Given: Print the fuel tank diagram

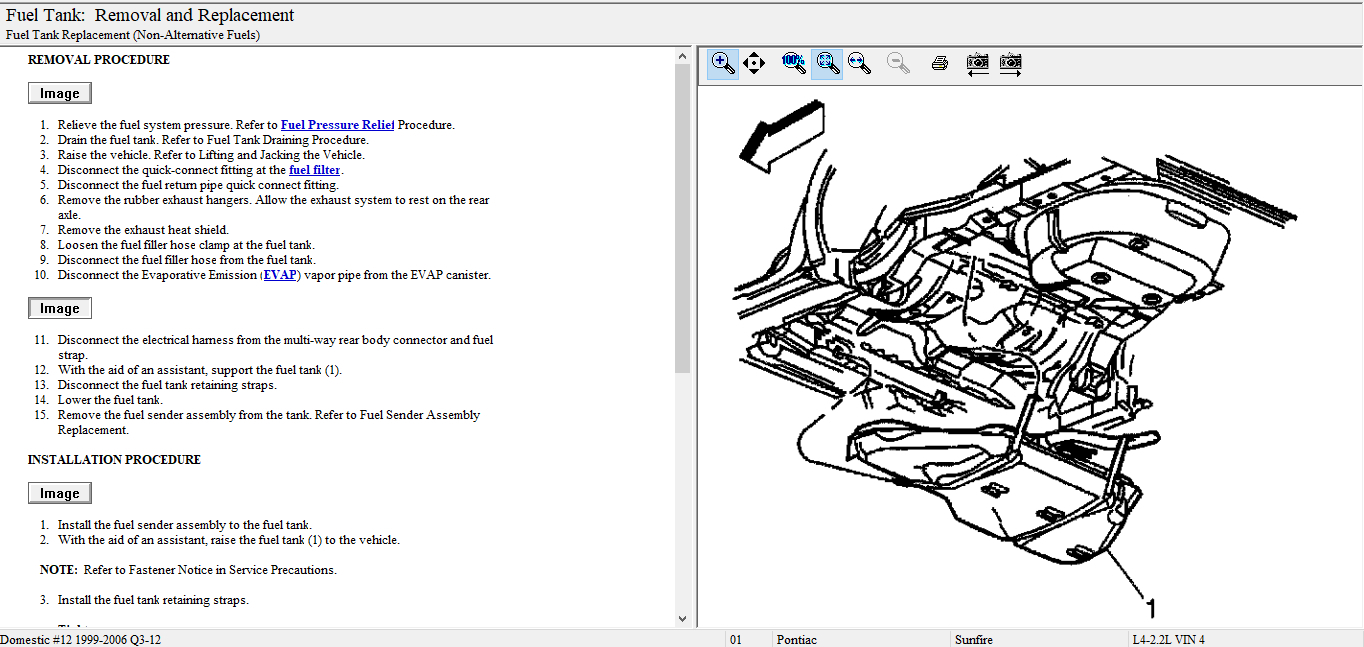Looking at the screenshot, I should coord(939,63).
